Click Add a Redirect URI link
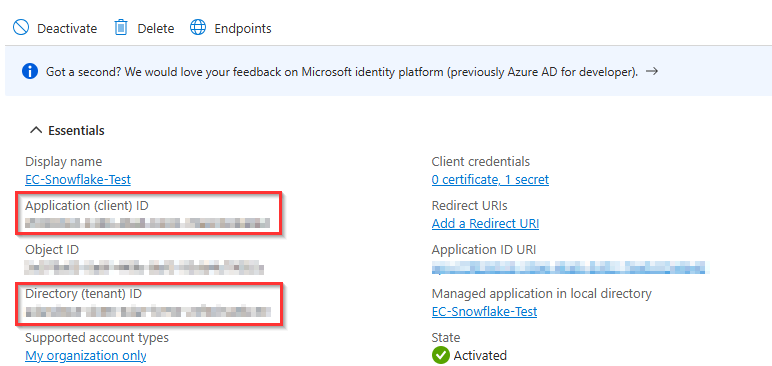 click(485, 224)
